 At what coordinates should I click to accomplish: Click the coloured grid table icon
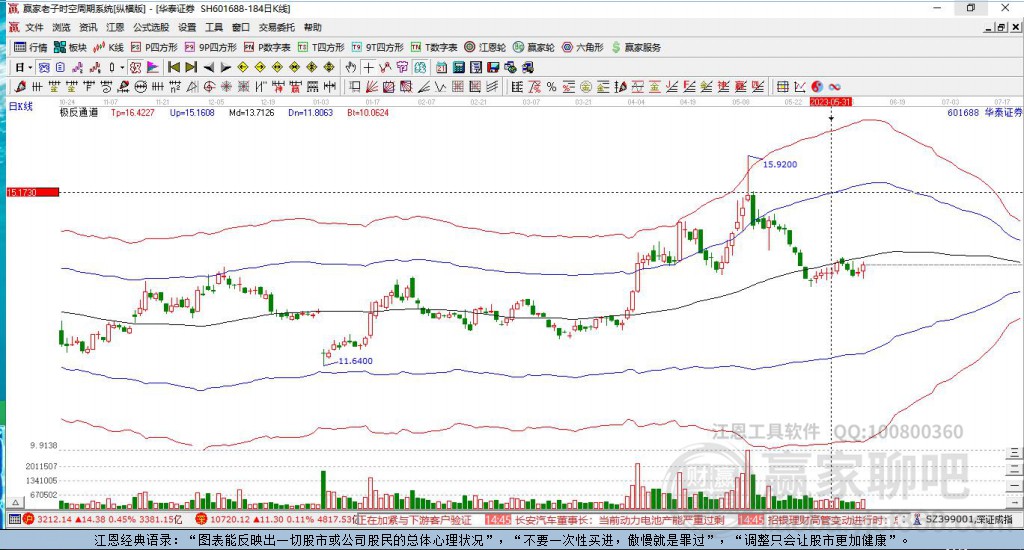tap(782, 86)
